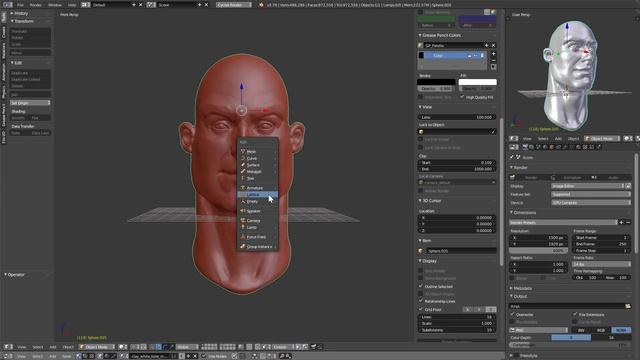Viewport: 640px width, 360px height.
Task: Open the Help menu in top bar
Action: [72, 5]
